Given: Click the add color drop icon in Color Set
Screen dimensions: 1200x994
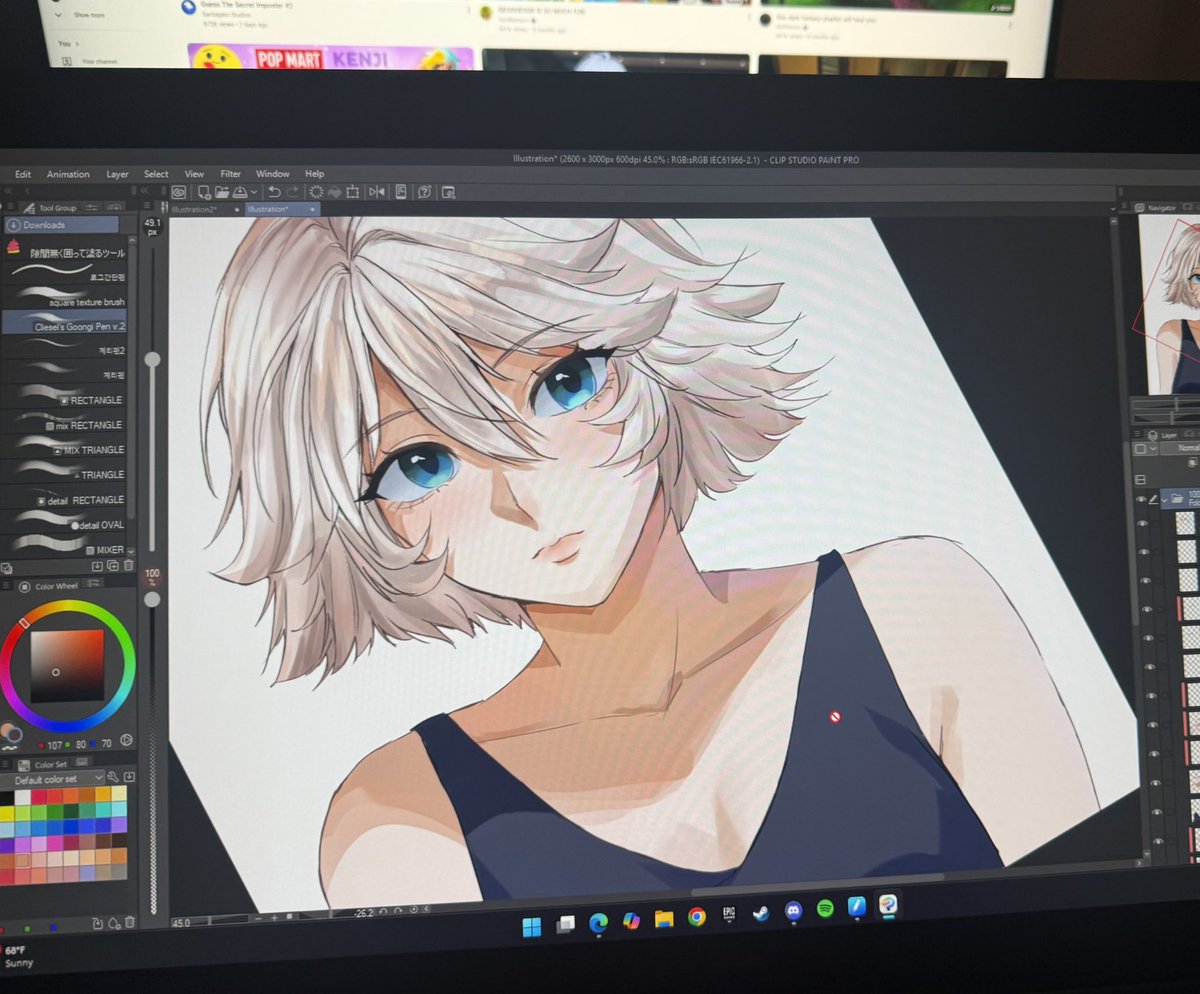Looking at the screenshot, I should [x=114, y=923].
